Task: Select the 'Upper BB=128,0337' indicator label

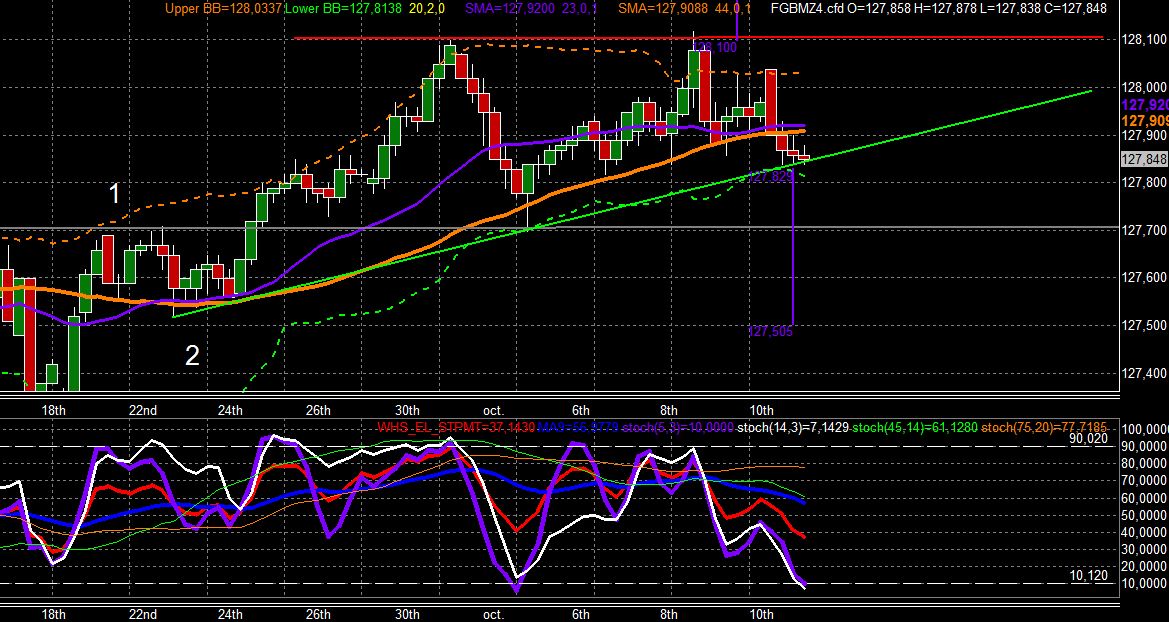Action: click(x=226, y=9)
